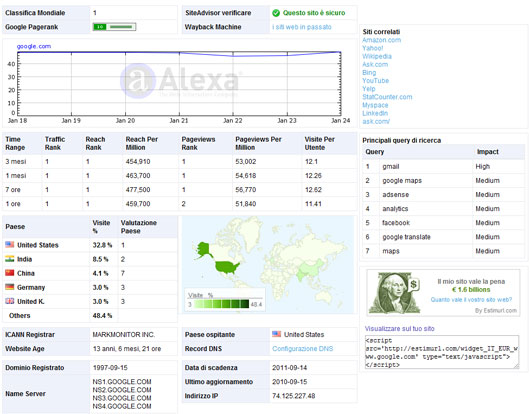Click 'Visualizzare sul tuo sito' link
The image size is (530, 414).
pos(400,328)
